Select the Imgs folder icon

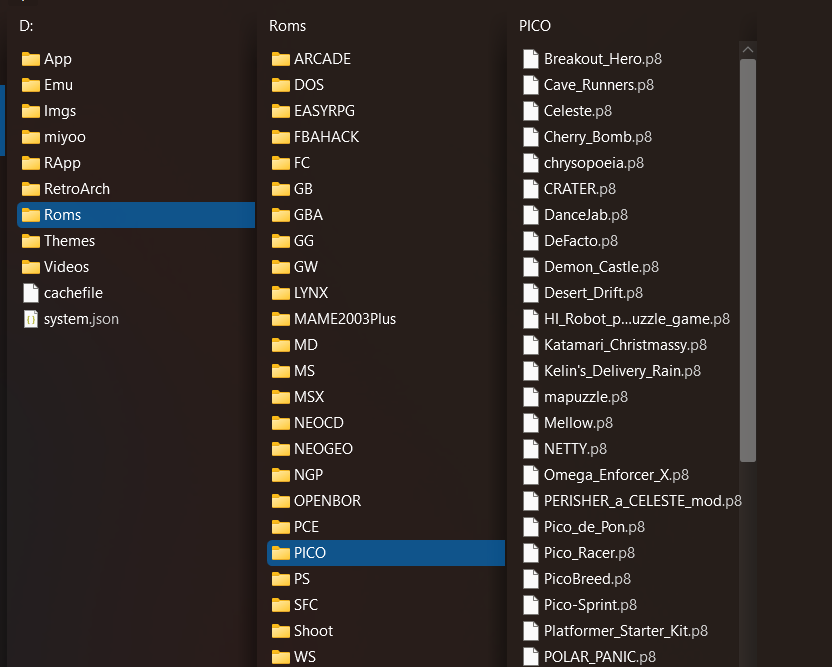point(31,111)
